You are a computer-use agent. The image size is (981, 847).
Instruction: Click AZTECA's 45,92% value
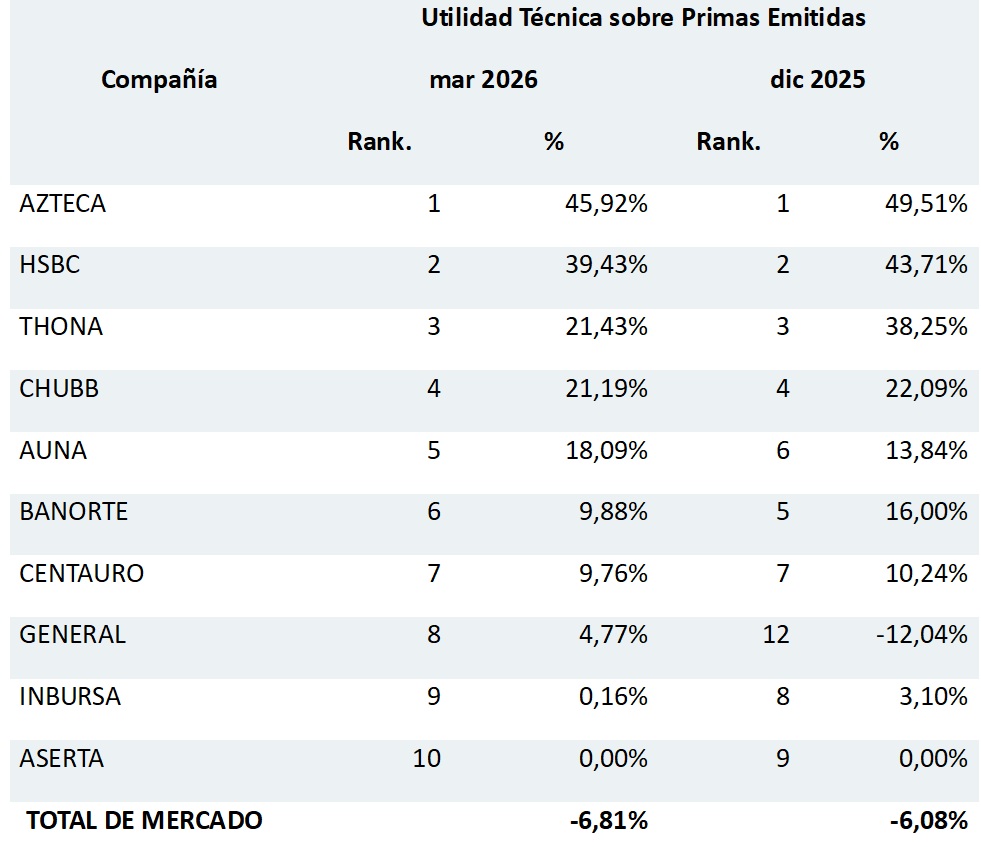606,203
